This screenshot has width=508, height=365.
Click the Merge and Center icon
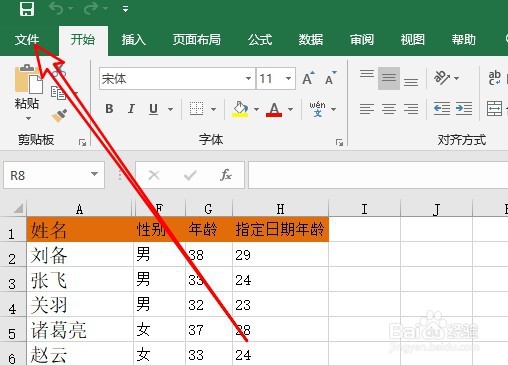494,109
